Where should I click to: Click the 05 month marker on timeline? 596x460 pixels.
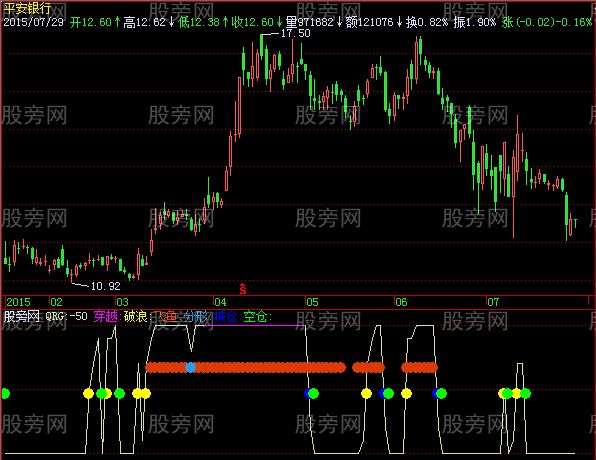(x=312, y=302)
